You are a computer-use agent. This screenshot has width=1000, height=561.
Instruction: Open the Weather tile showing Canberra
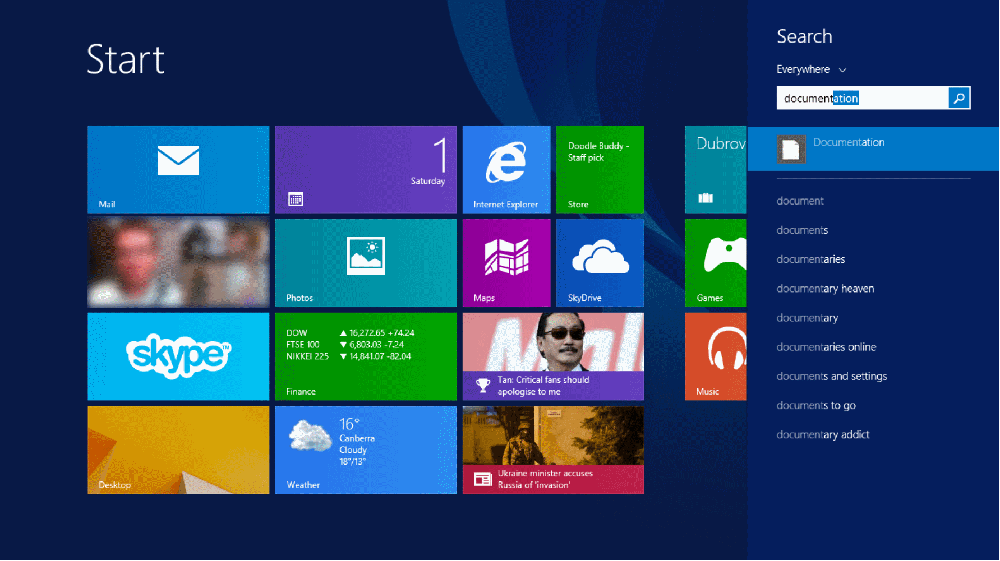tap(365, 450)
